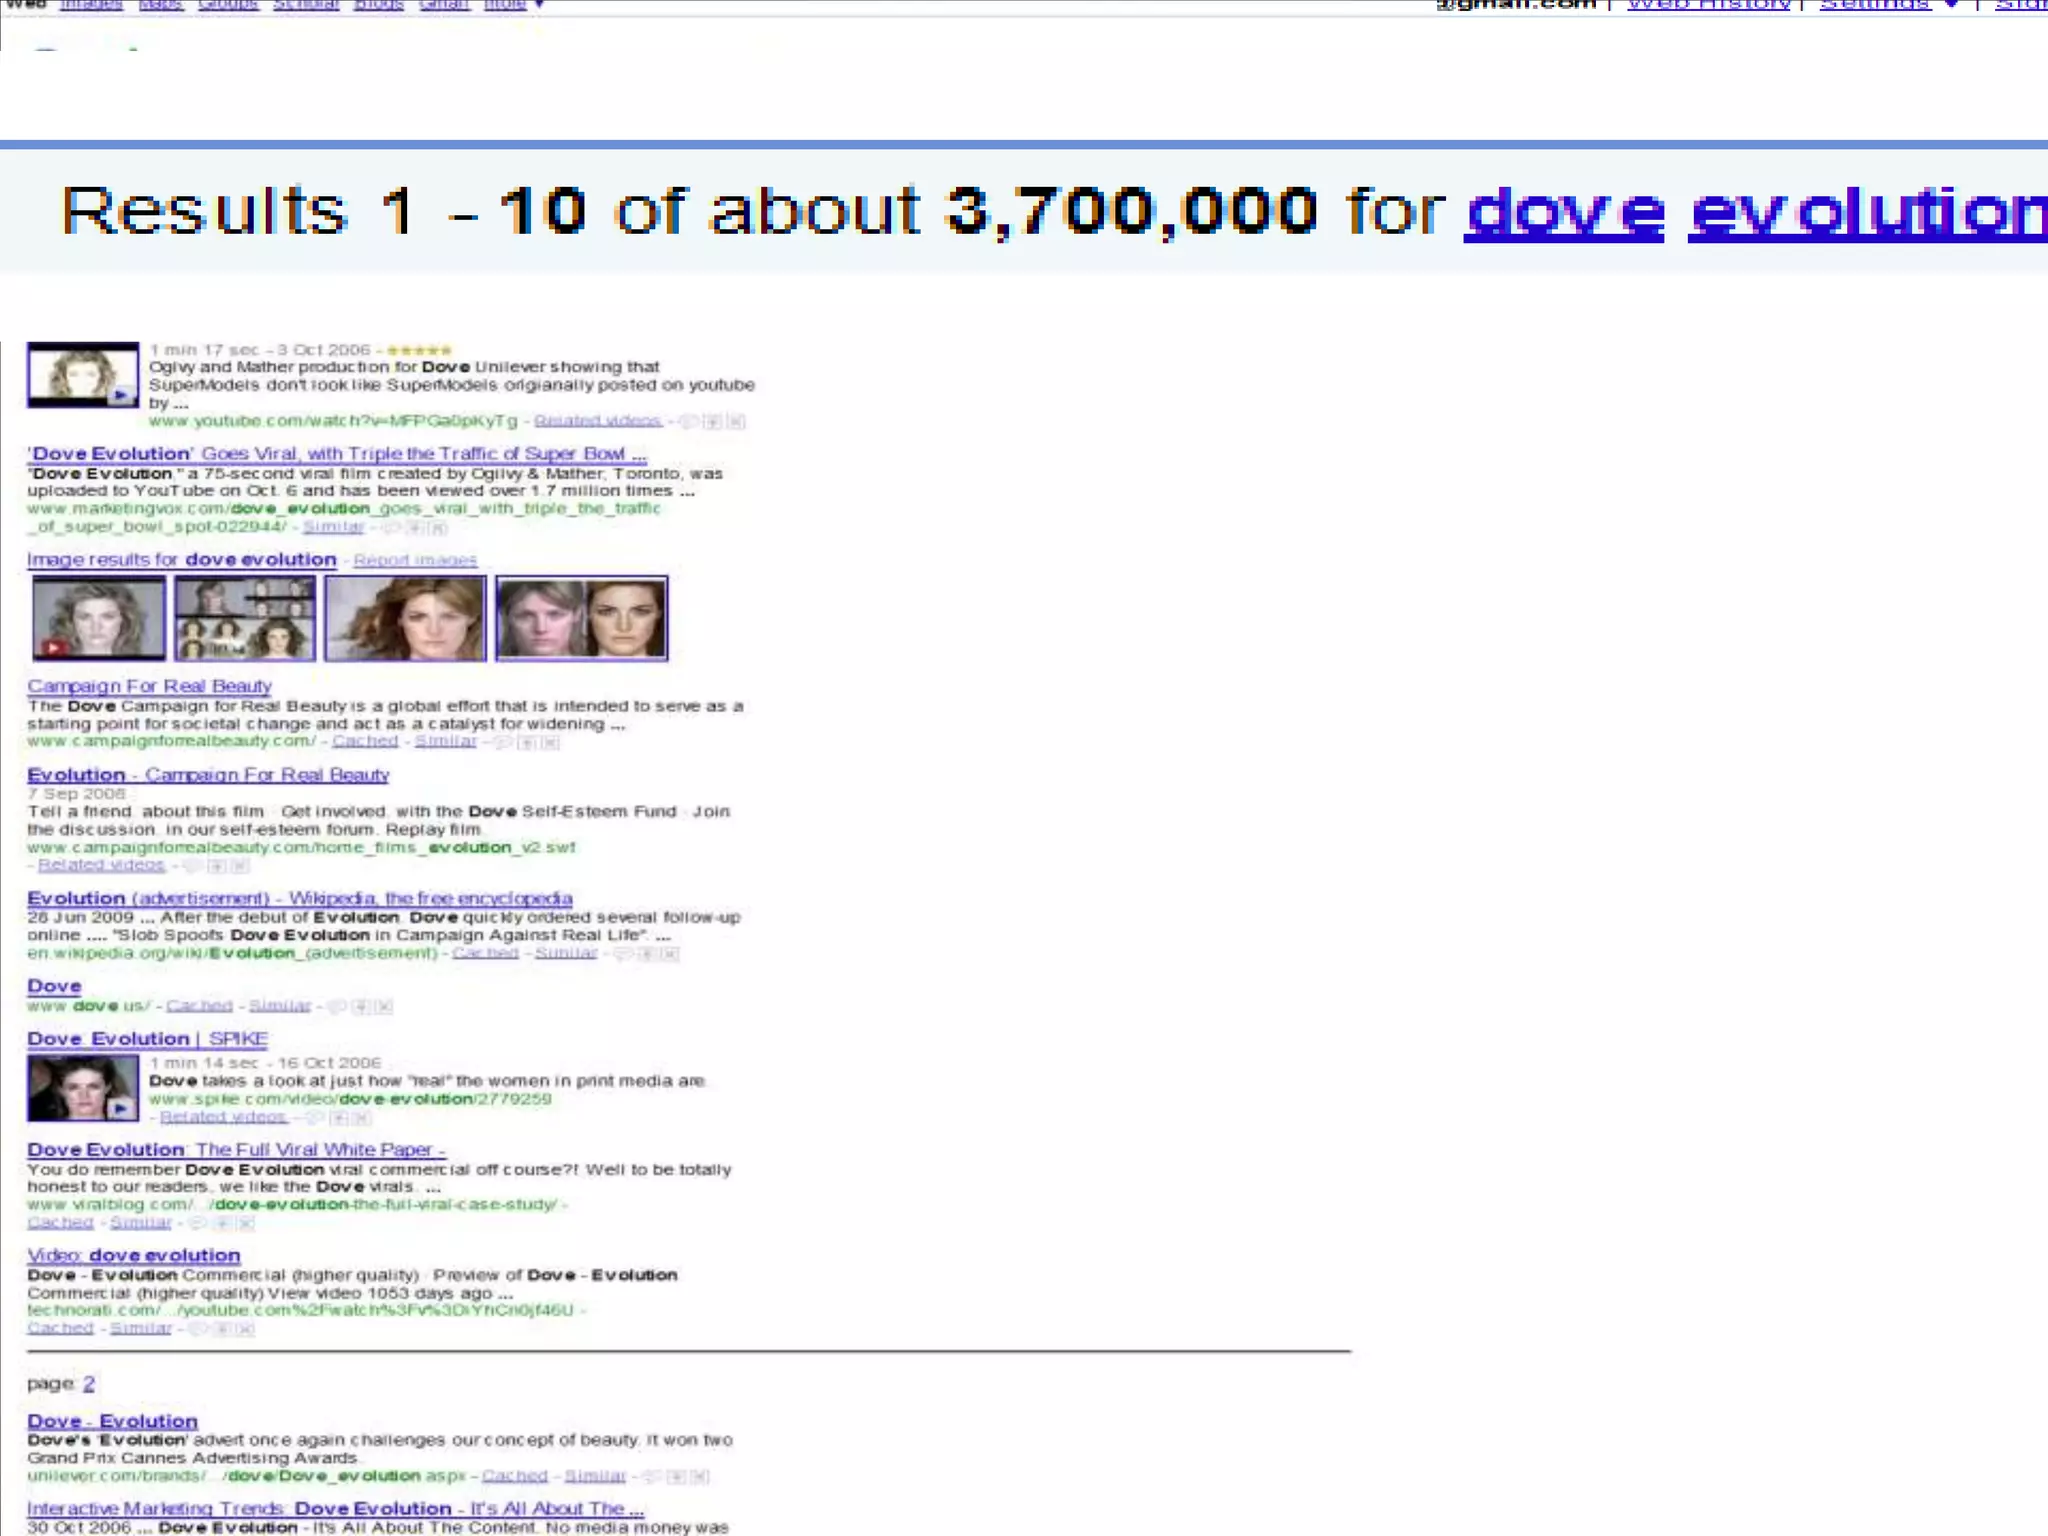Open the Images tab in top navigation
Screen dimensions: 2048x1536
pyautogui.click(x=91, y=5)
